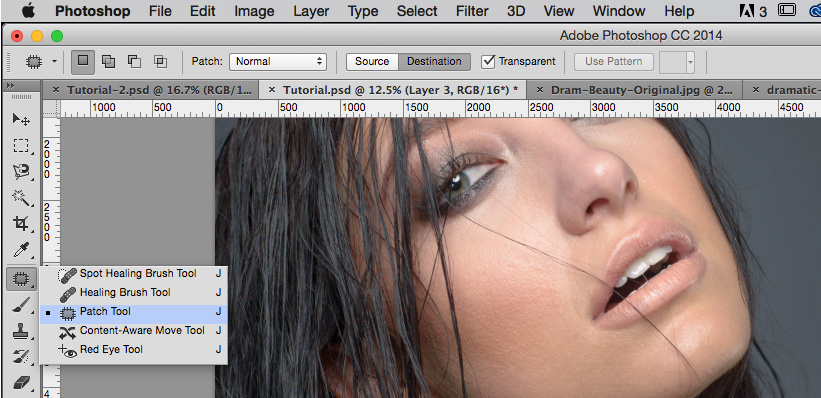The height and width of the screenshot is (398, 821).
Task: Choose Healing Brush Tool from flyout
Action: [134, 292]
